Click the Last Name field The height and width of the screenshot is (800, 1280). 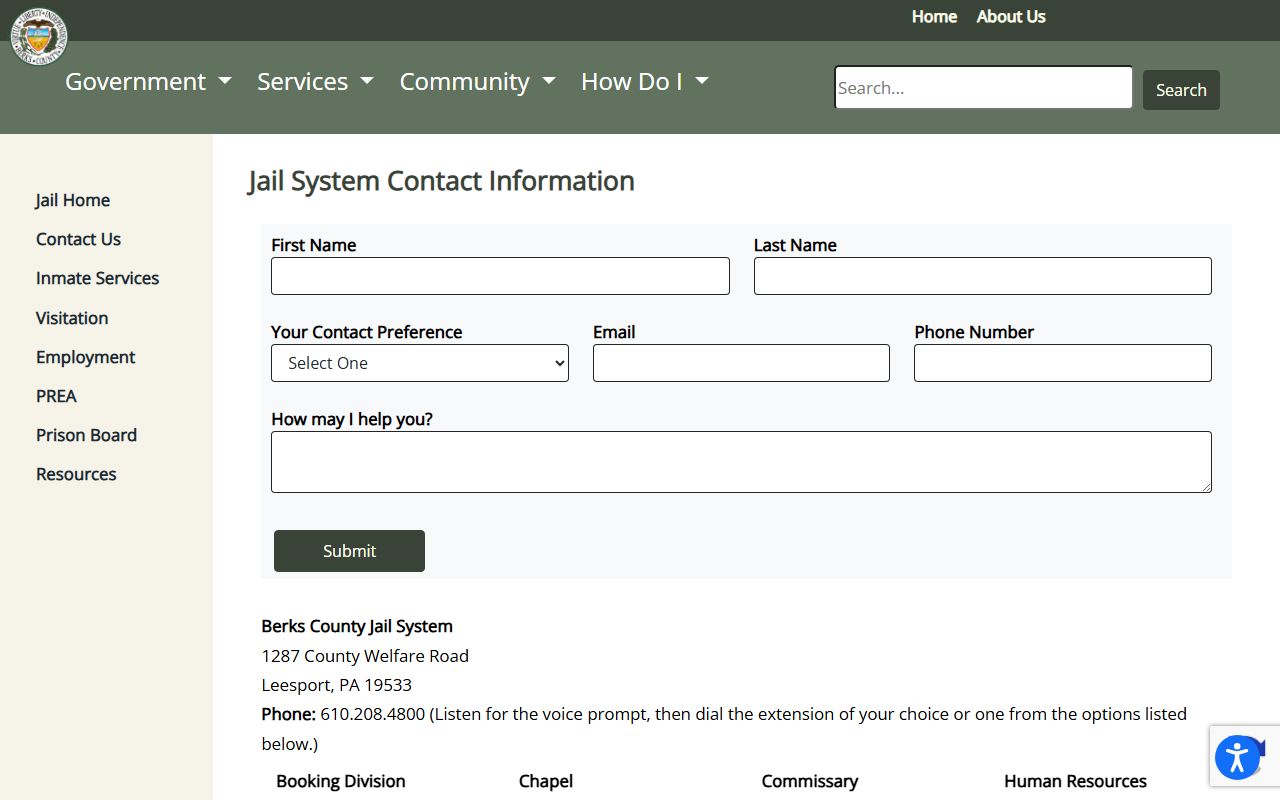point(983,276)
